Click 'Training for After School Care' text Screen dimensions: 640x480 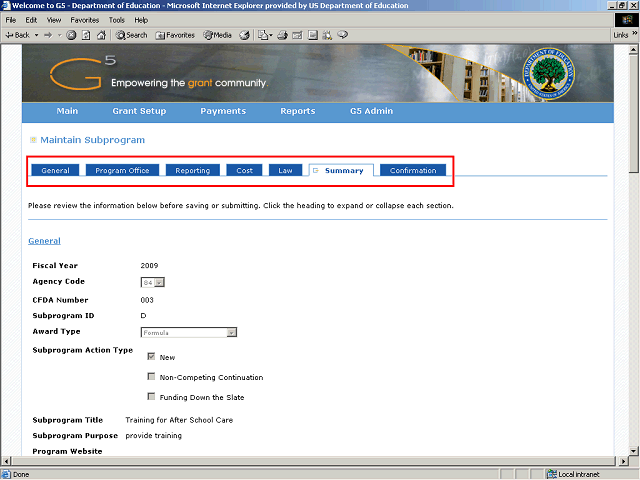[179, 420]
